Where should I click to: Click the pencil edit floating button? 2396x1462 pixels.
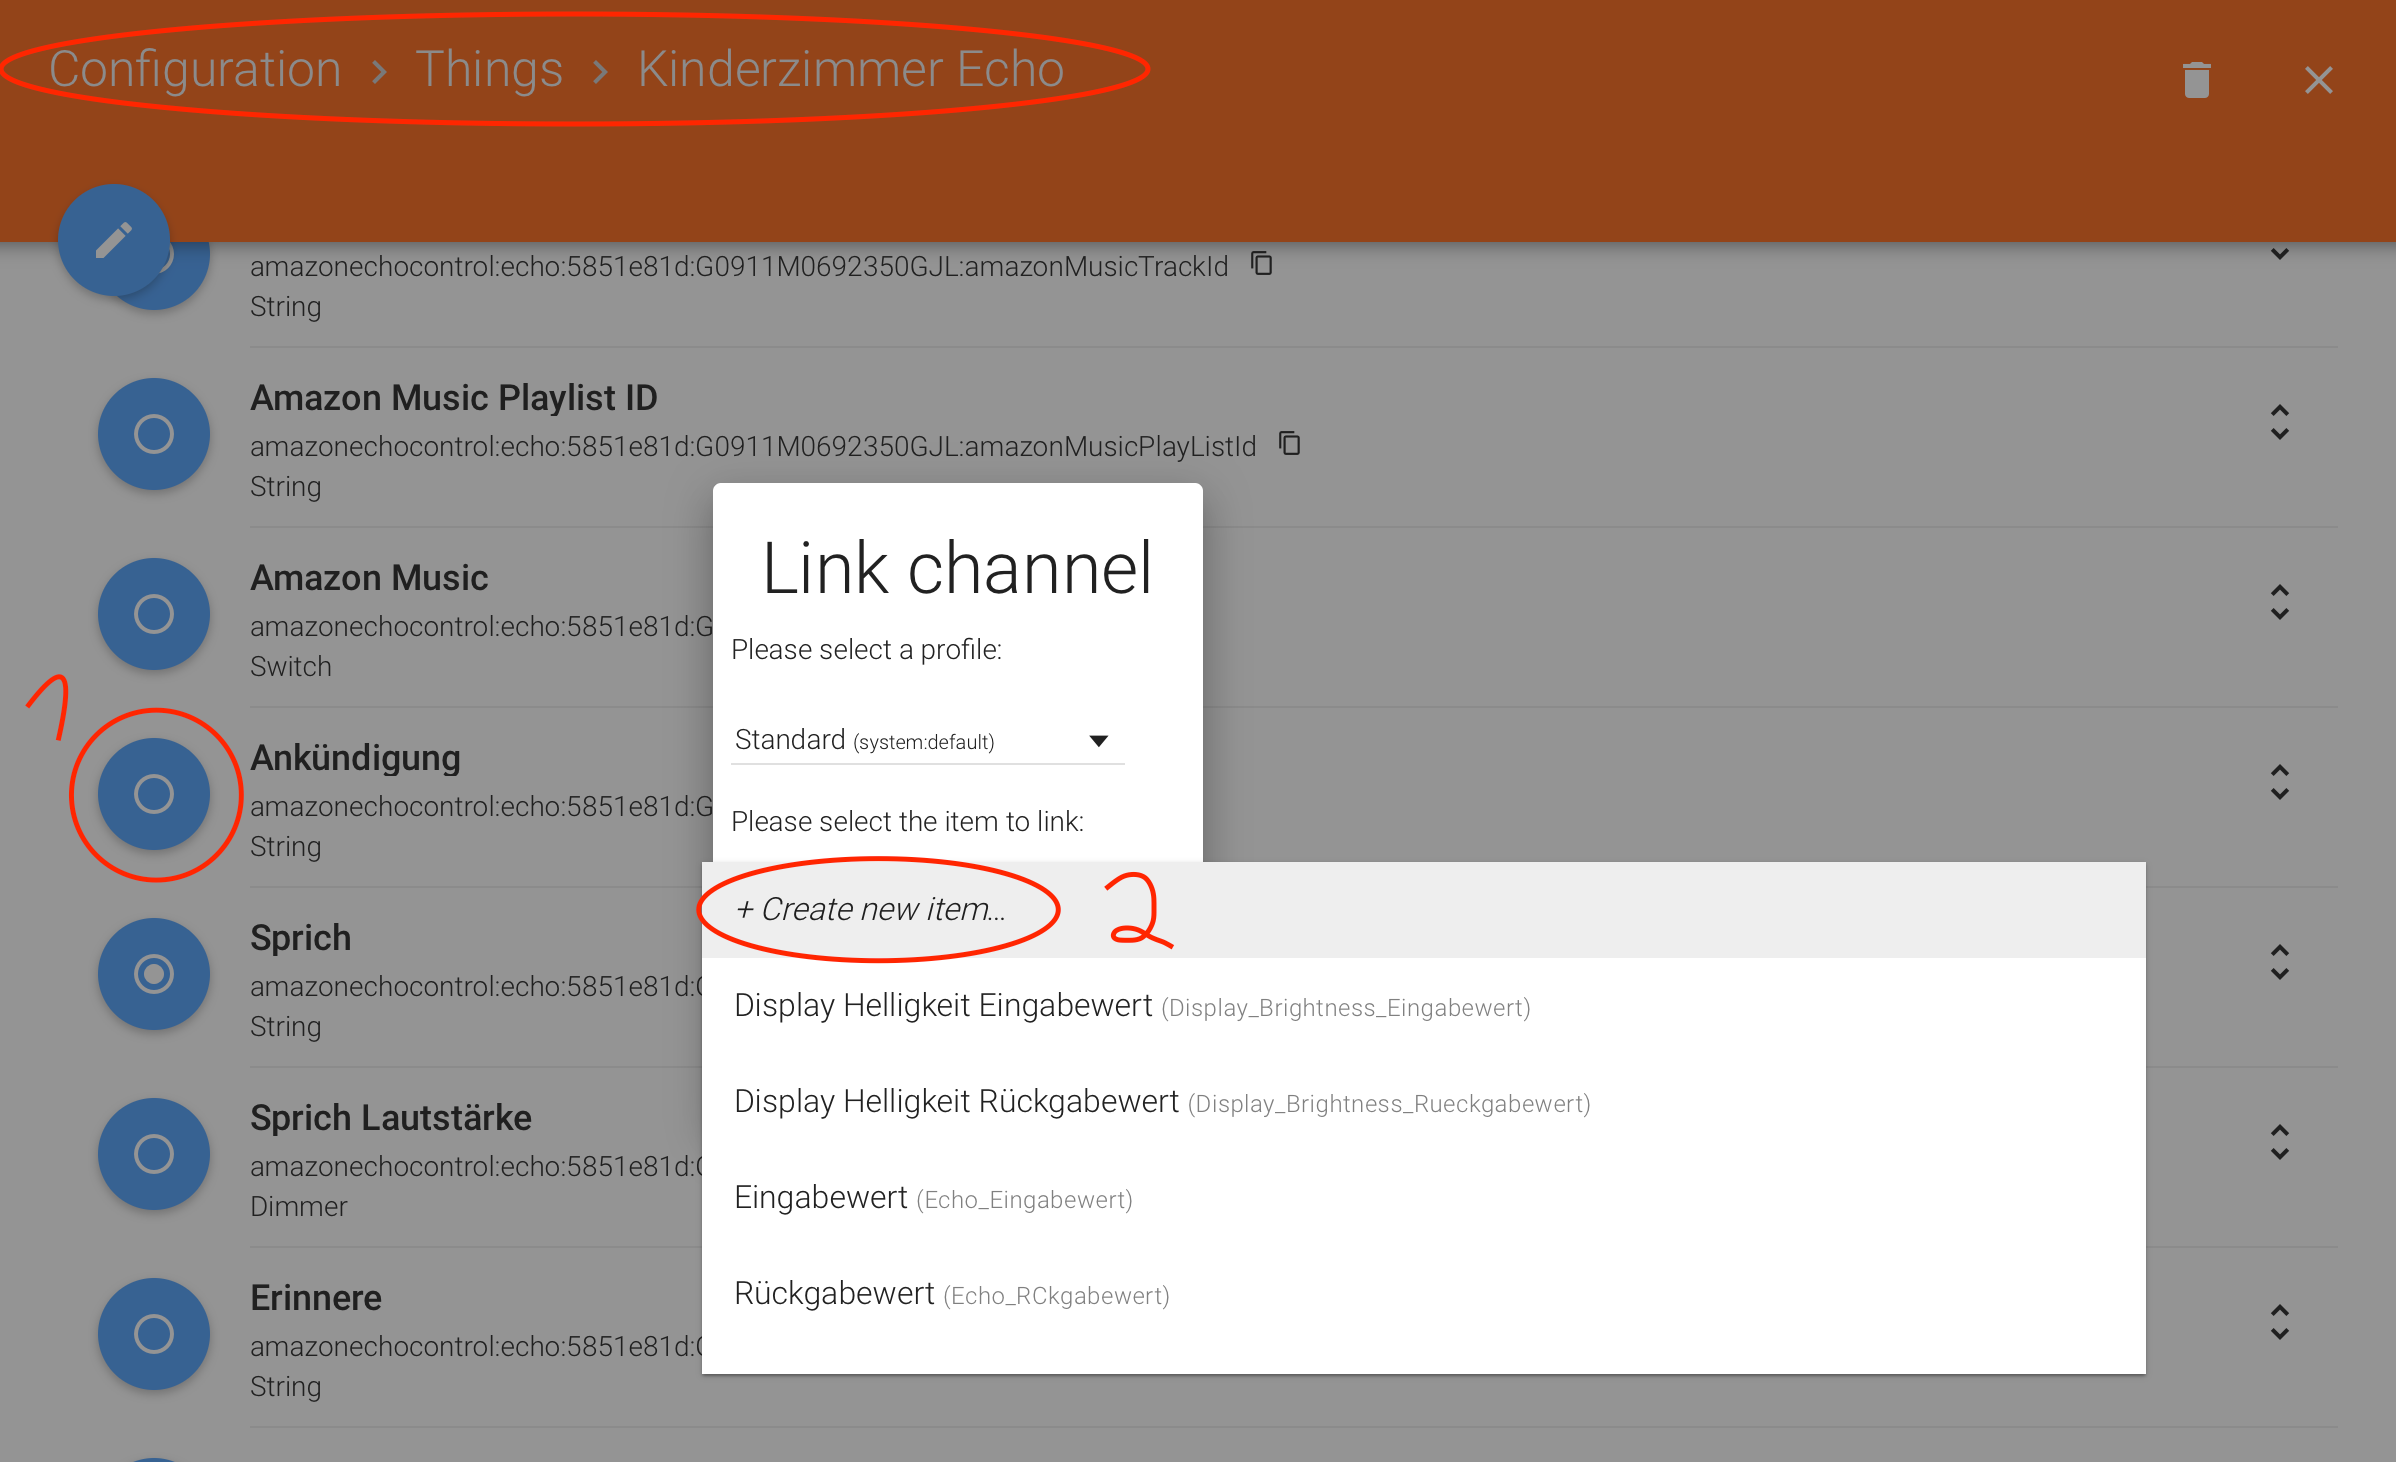coord(113,240)
